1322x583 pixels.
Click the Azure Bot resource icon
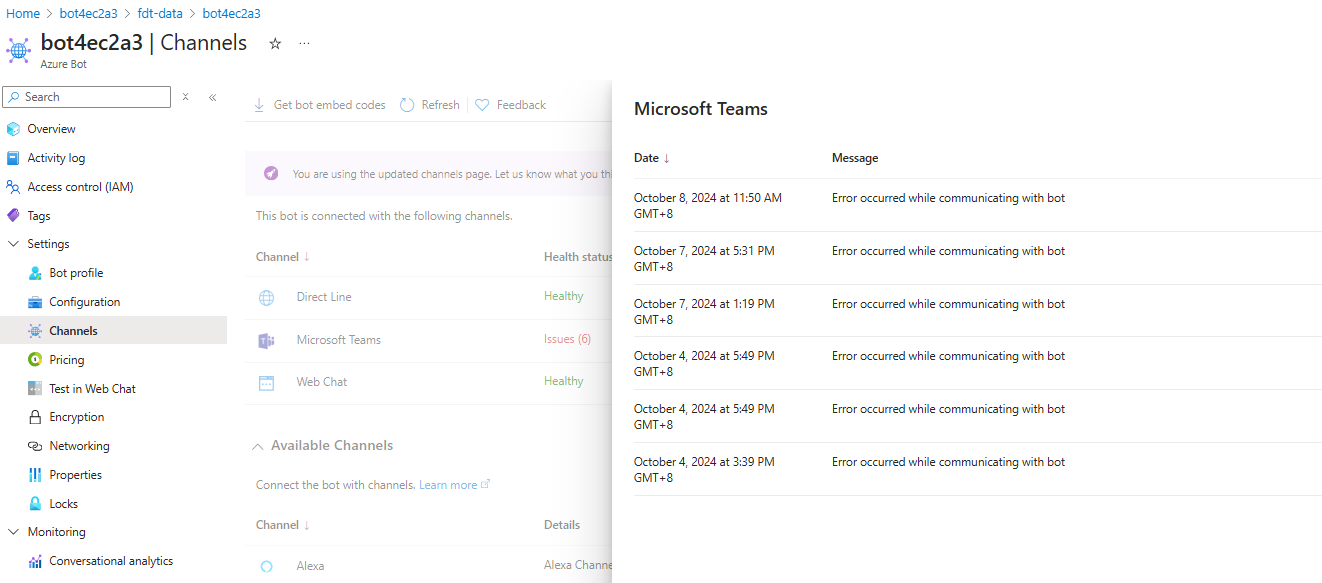[18, 50]
